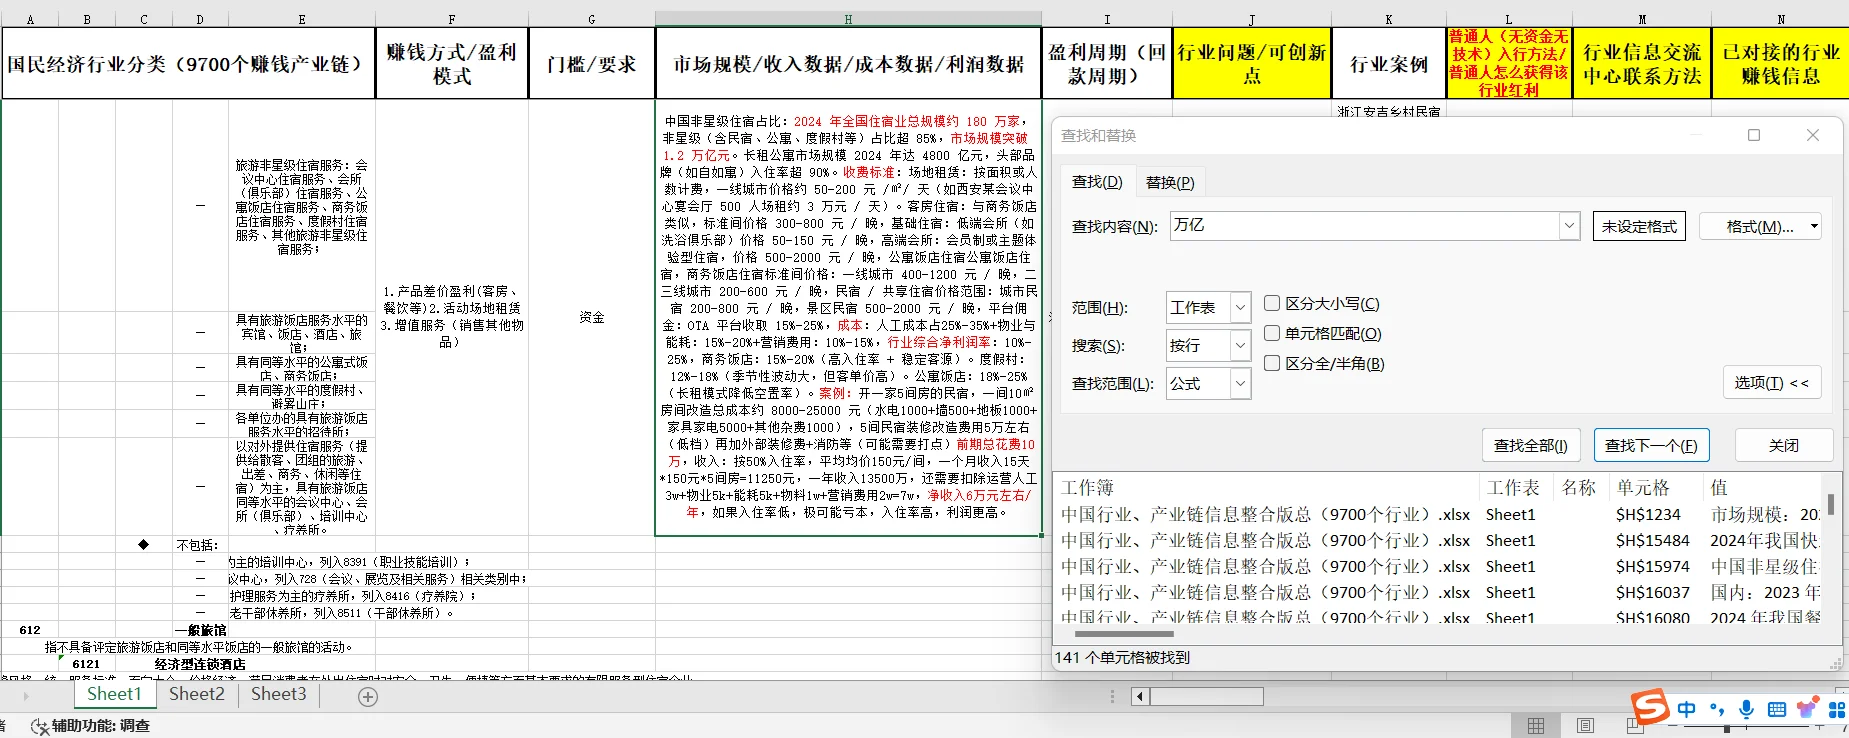Click 关闭 button in dialog
Image resolution: width=1849 pixels, height=738 pixels.
coord(1784,445)
